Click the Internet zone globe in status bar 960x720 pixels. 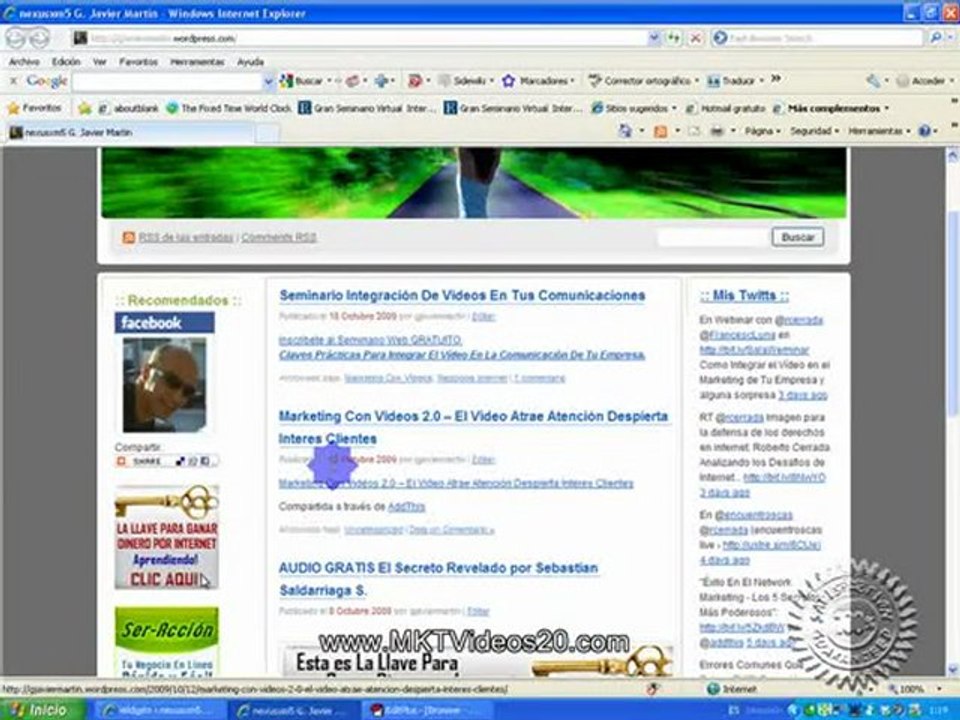click(x=713, y=689)
